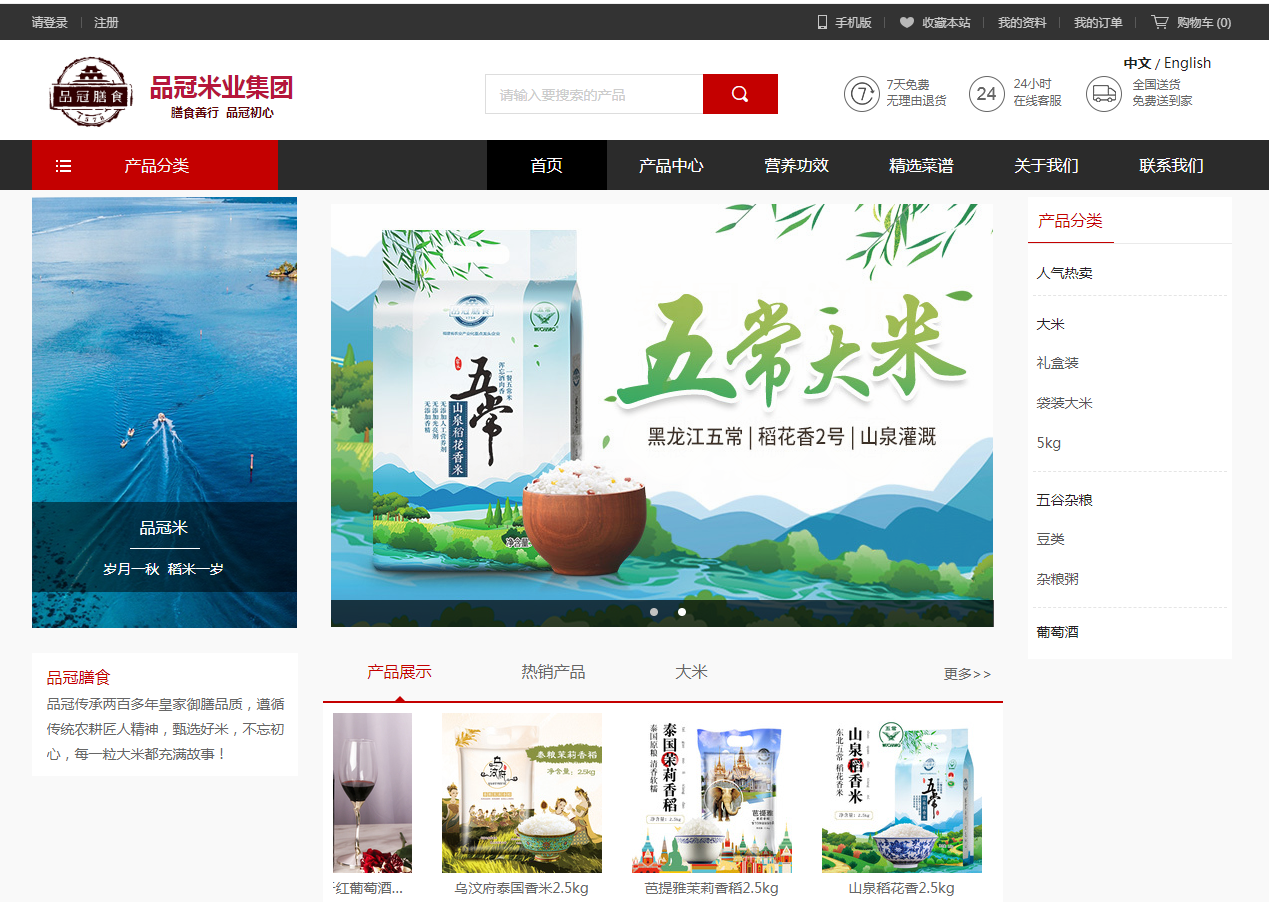This screenshot has width=1269, height=902.
Task: Click the magnifier search button
Action: pos(740,94)
